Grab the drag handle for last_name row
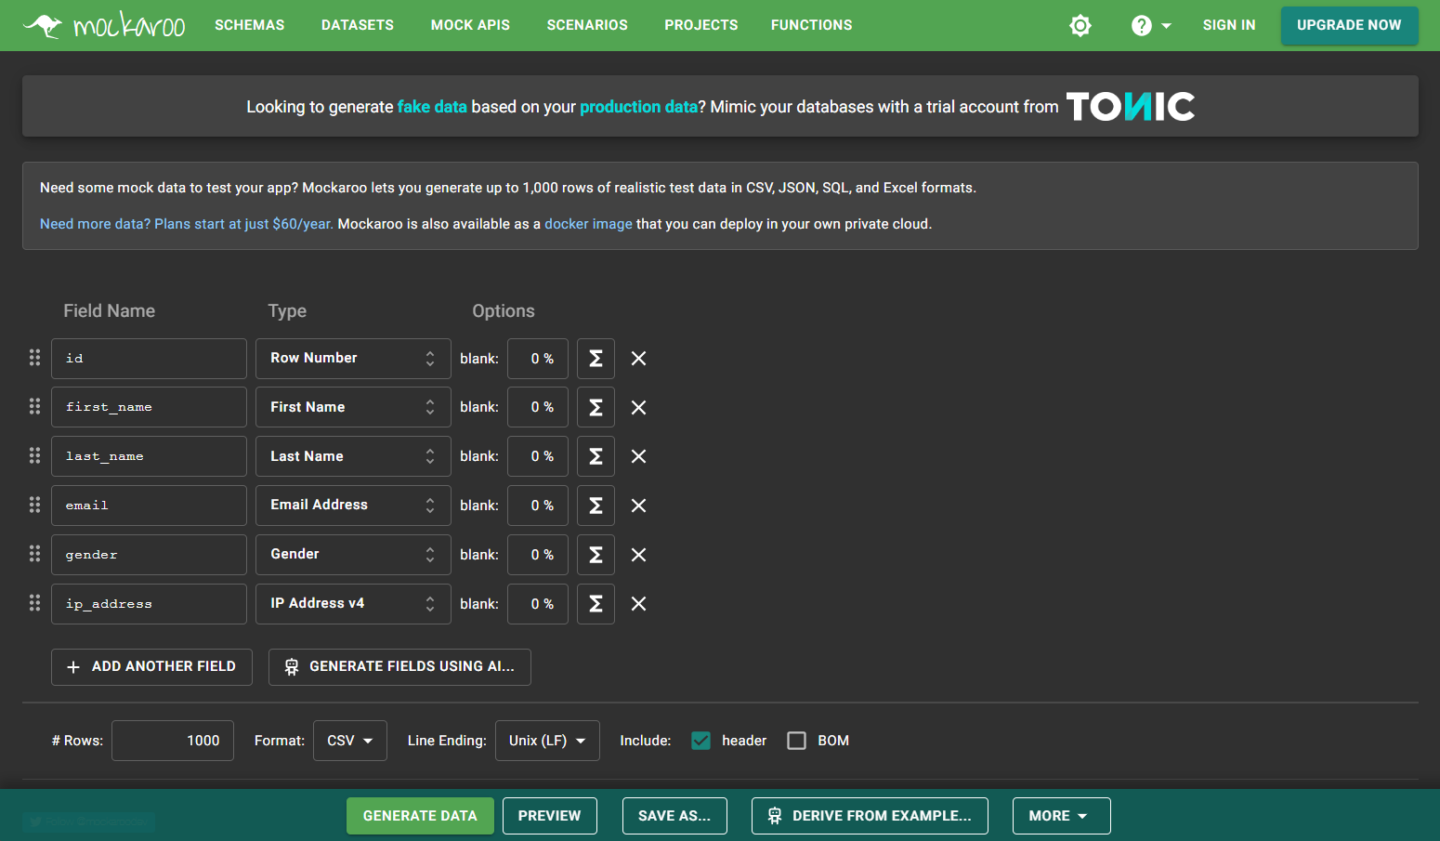Screen dimensions: 1440x841 coord(35,455)
